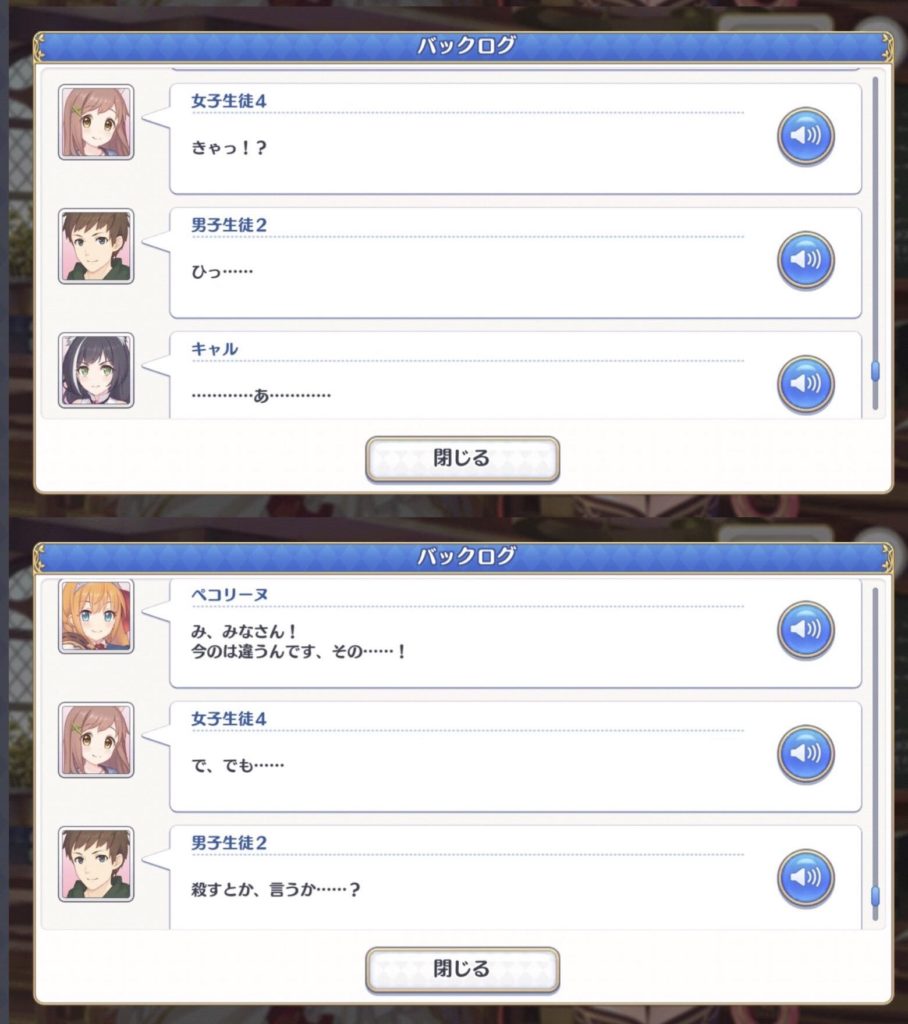Screen dimensions: 908x1024
Task: Select キャル's …………あ………… dialogue entry
Action: point(515,375)
